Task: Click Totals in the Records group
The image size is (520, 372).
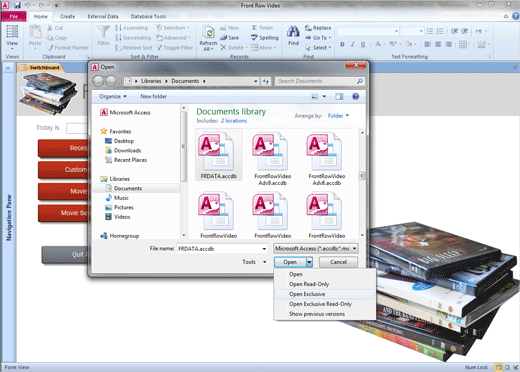Action: point(263,28)
